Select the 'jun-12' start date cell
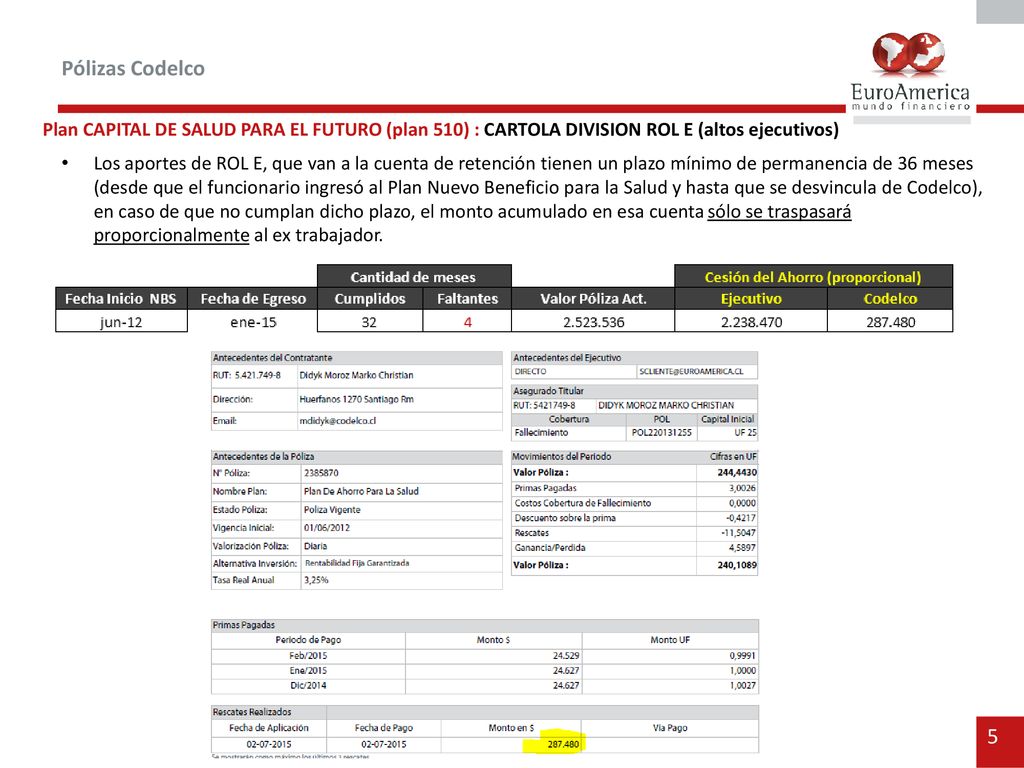The image size is (1024, 768). (x=121, y=321)
